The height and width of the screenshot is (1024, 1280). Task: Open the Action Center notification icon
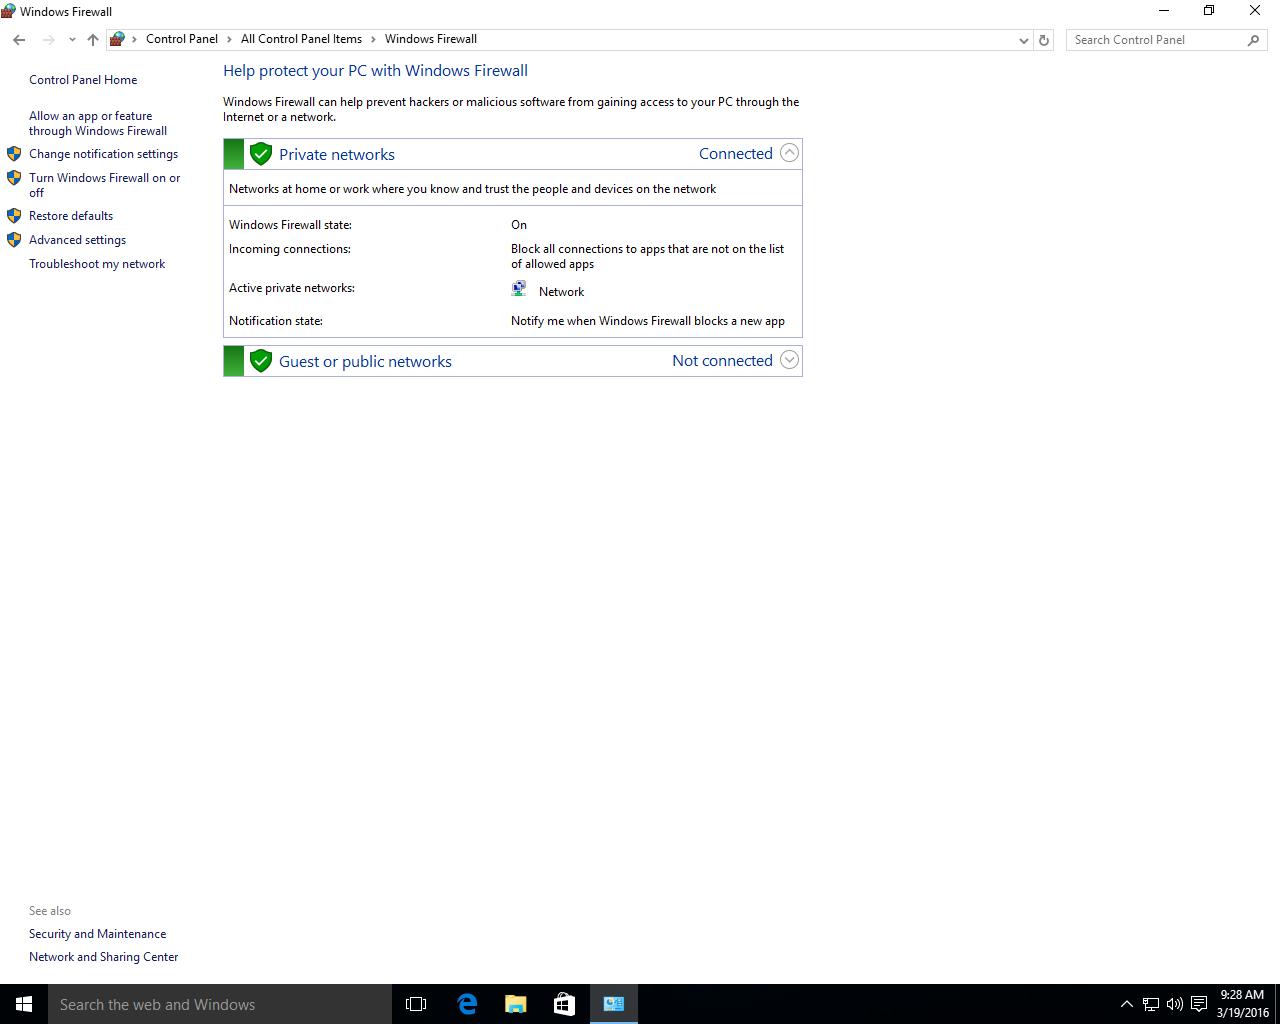pyautogui.click(x=1199, y=1004)
